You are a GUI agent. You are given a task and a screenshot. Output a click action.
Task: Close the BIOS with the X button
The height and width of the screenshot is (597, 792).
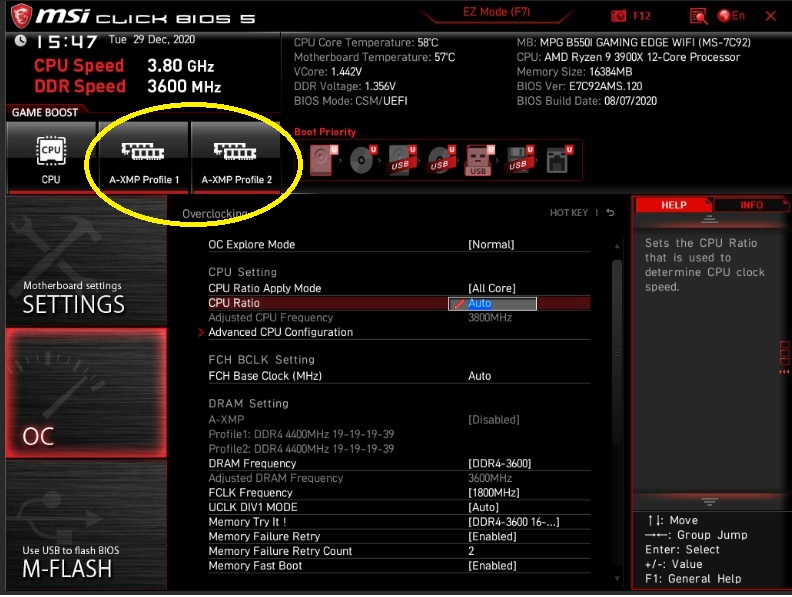(770, 16)
